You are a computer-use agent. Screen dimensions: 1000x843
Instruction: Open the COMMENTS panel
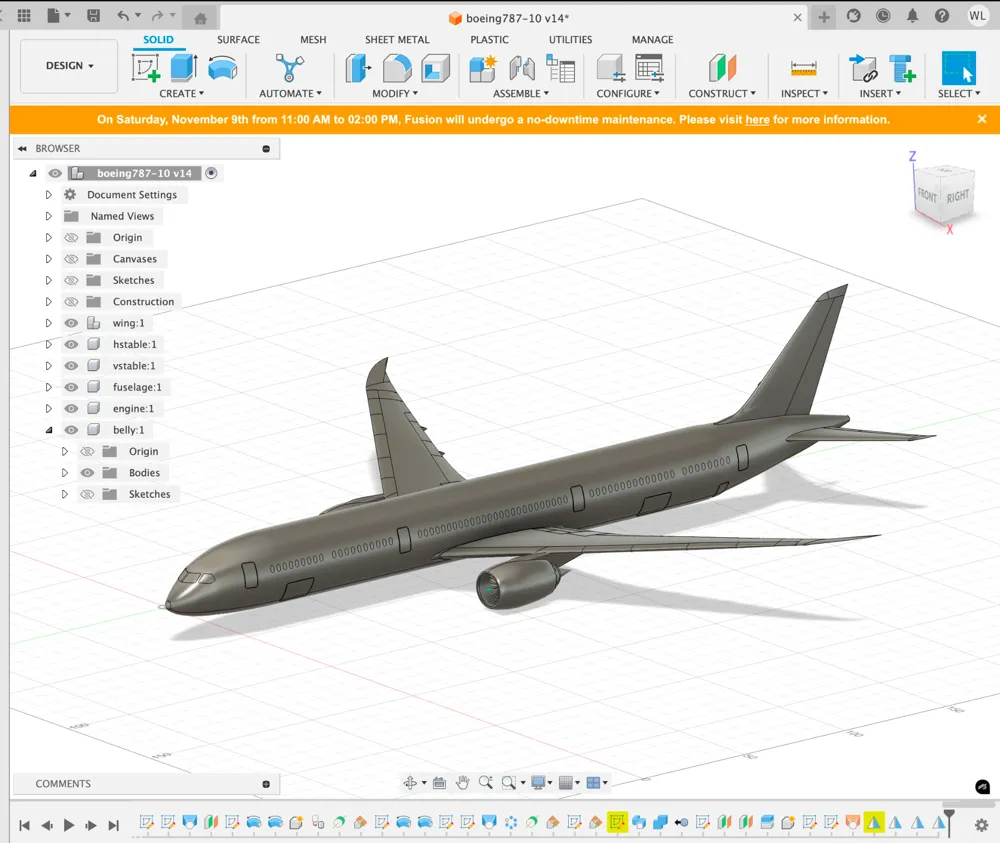(65, 783)
